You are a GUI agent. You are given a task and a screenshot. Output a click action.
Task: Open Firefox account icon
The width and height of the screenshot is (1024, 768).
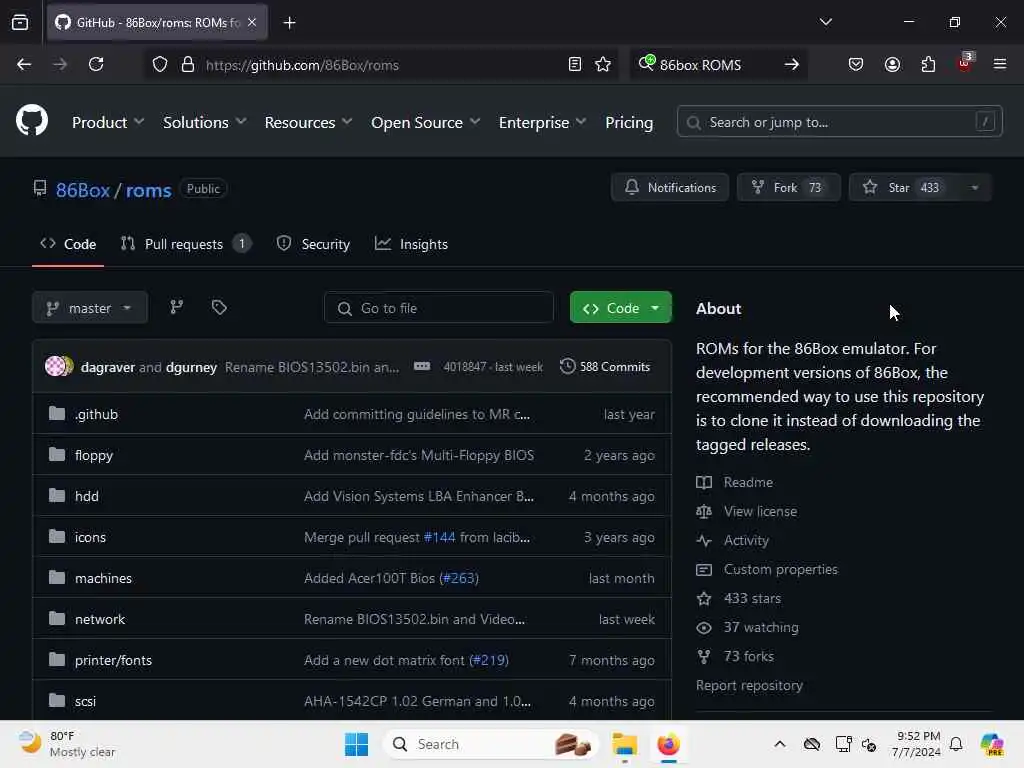892,64
